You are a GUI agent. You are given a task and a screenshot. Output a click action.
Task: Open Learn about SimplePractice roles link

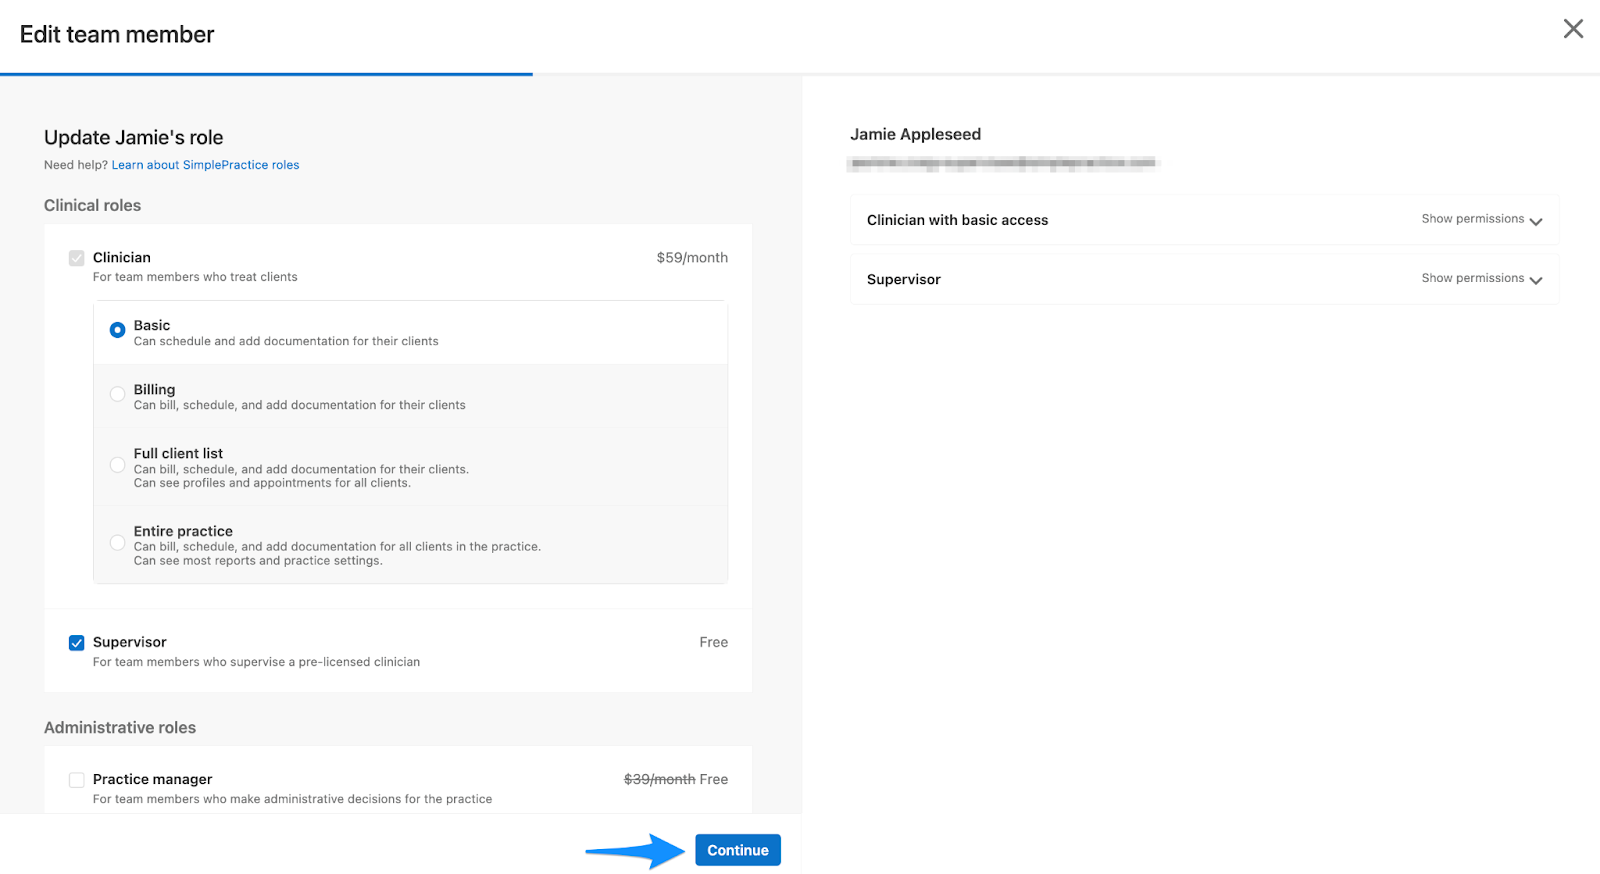coord(205,165)
